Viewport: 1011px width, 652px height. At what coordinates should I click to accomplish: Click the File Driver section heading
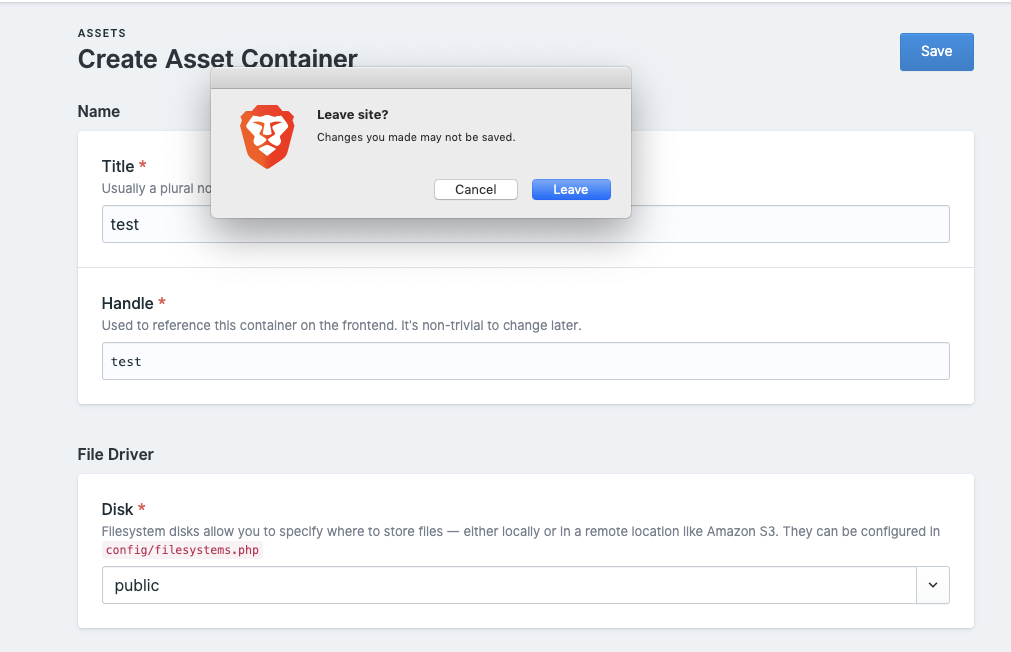(115, 454)
